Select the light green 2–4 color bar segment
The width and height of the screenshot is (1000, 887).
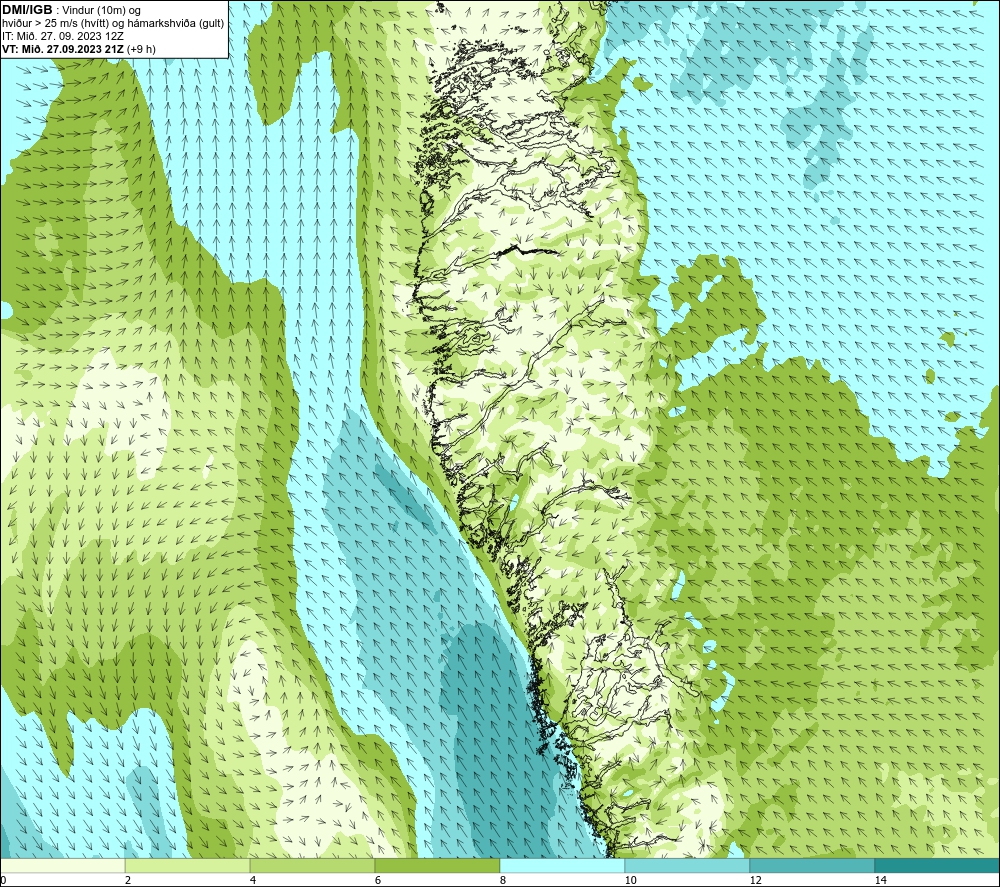tap(188, 866)
